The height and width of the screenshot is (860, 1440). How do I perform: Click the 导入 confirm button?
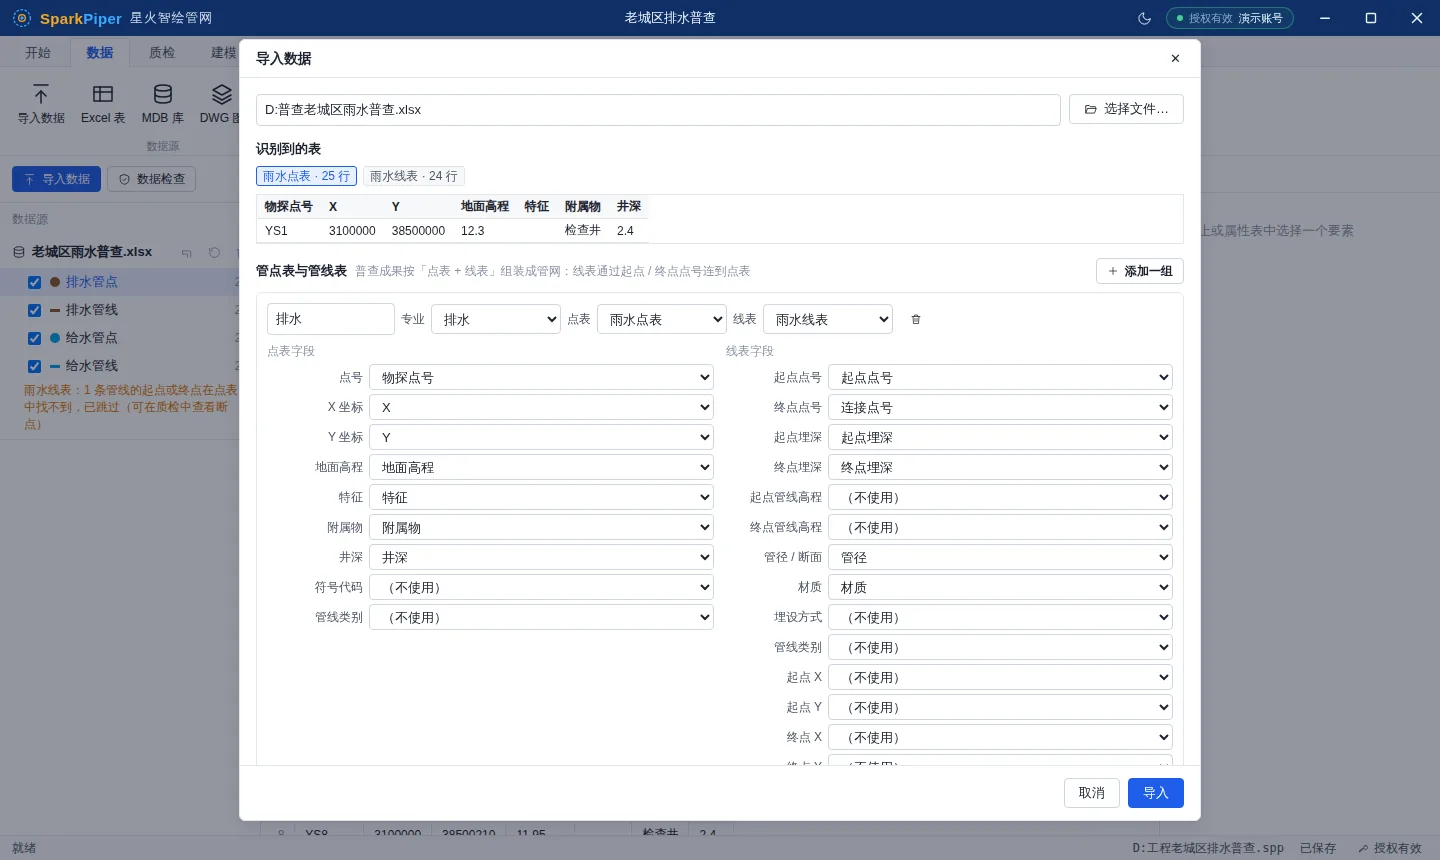click(1156, 793)
